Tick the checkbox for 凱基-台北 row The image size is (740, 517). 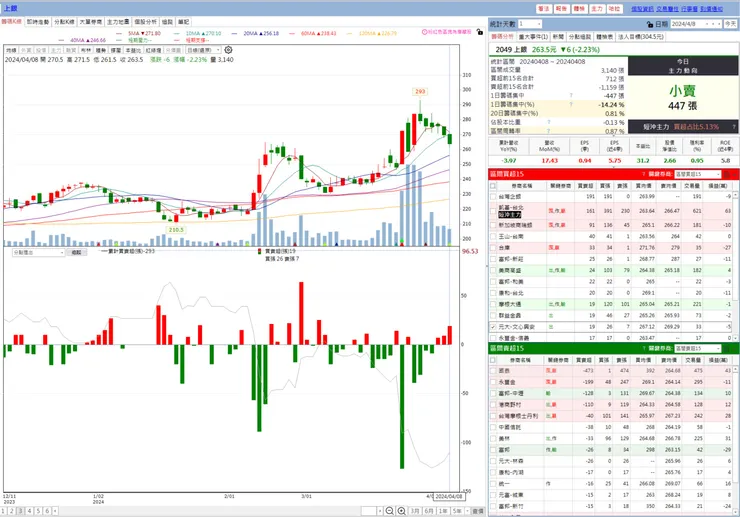point(493,211)
